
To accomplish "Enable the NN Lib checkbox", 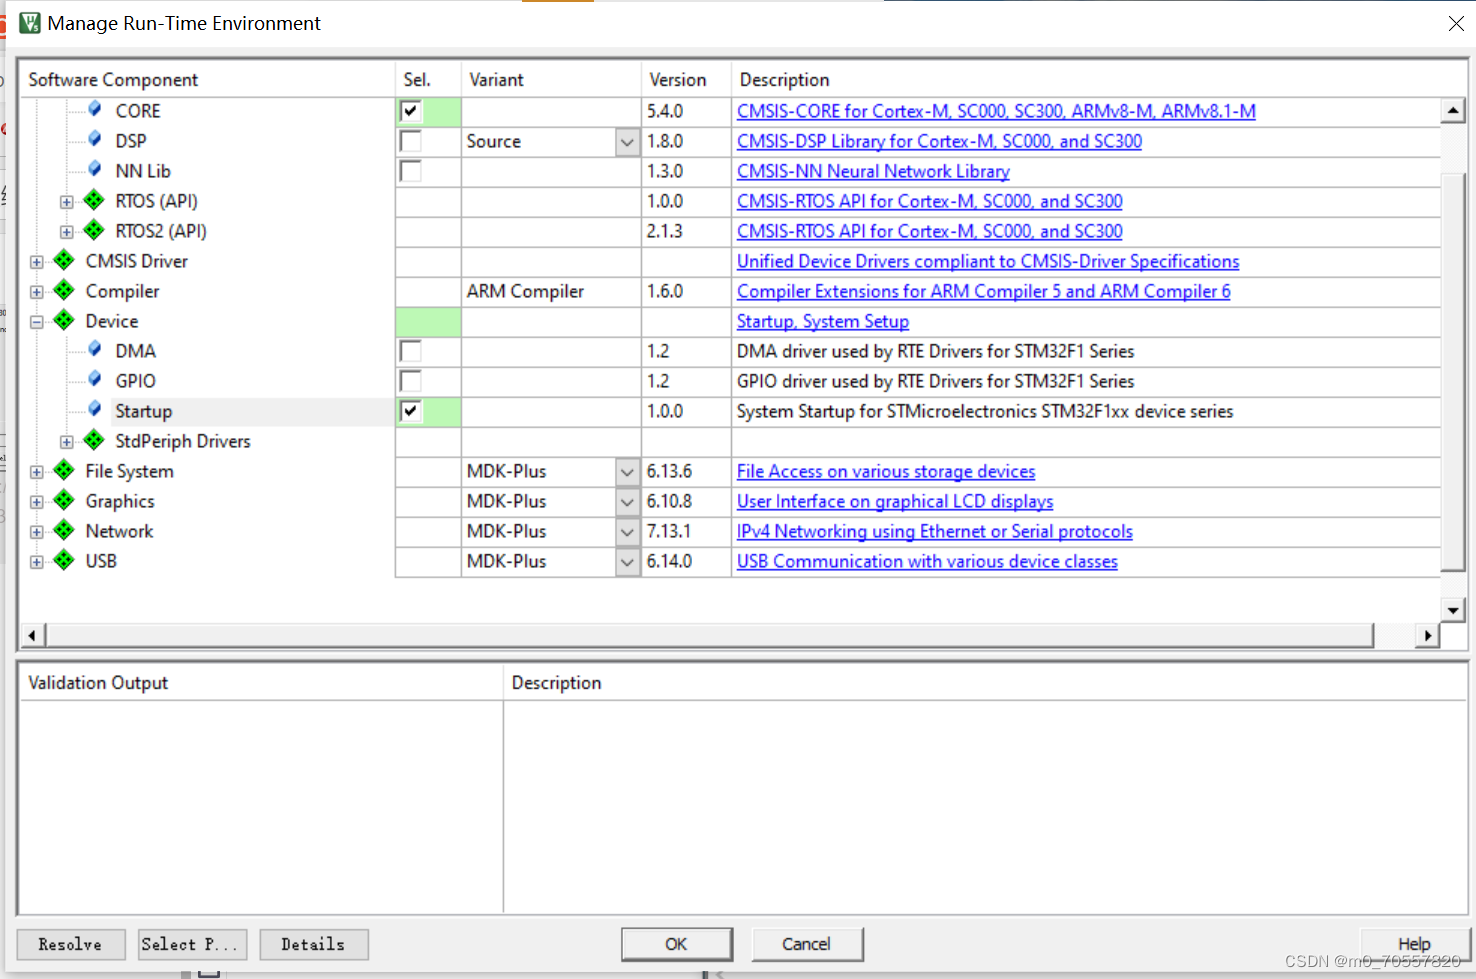I will 410,171.
